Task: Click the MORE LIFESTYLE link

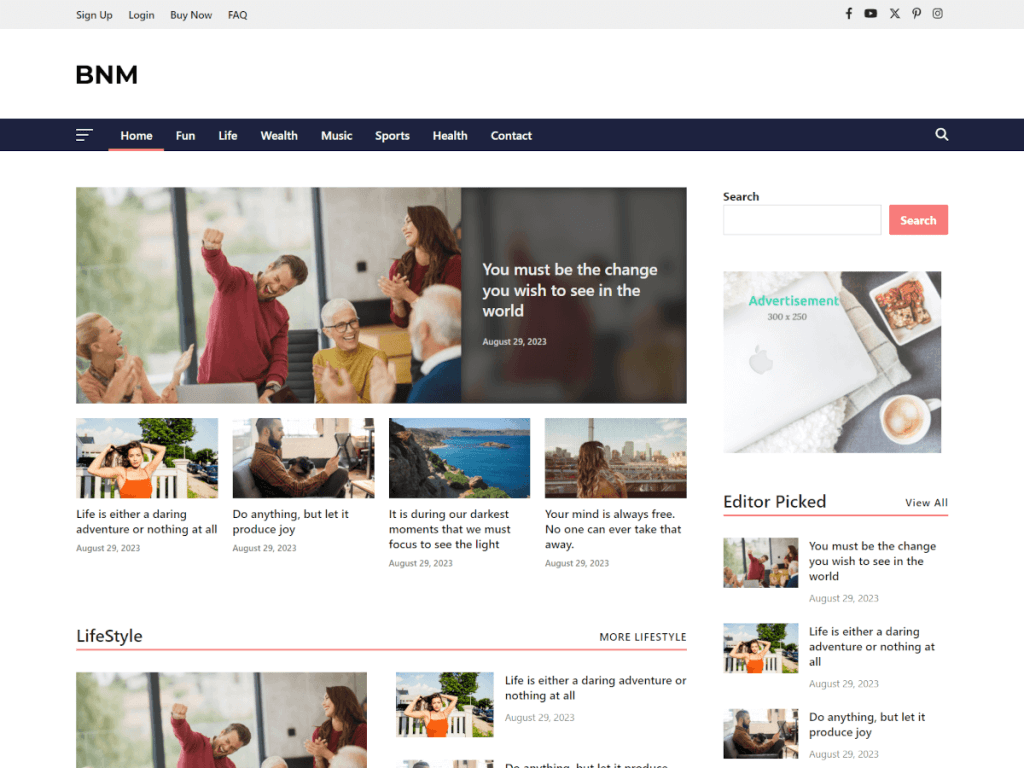Action: 643,637
